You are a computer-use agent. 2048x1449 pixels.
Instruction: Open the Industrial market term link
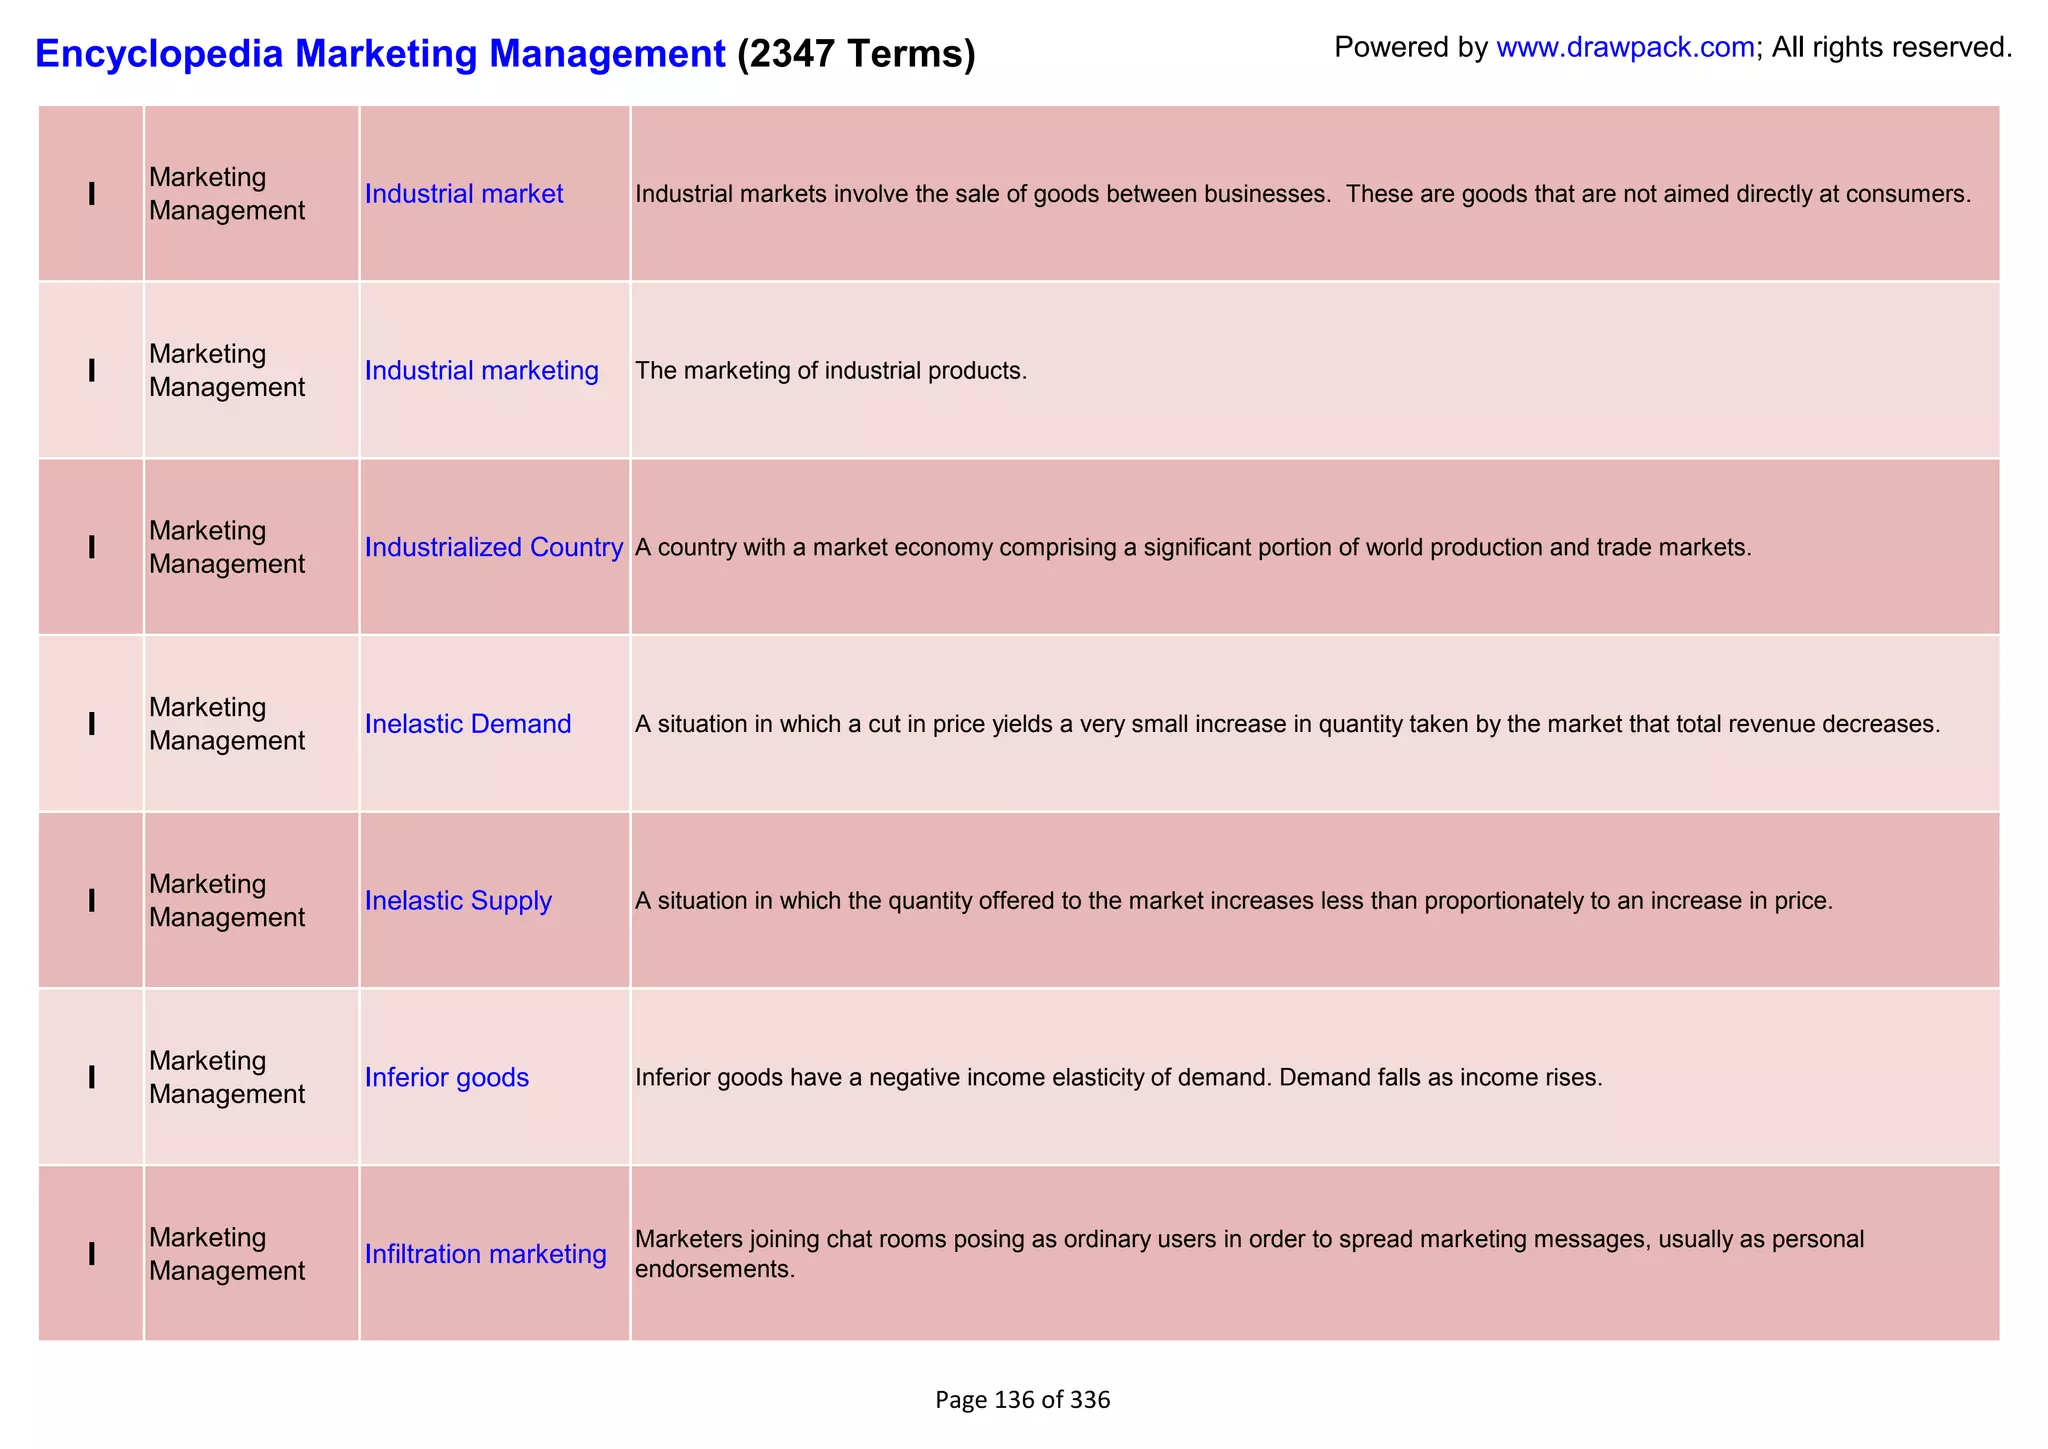click(x=464, y=194)
